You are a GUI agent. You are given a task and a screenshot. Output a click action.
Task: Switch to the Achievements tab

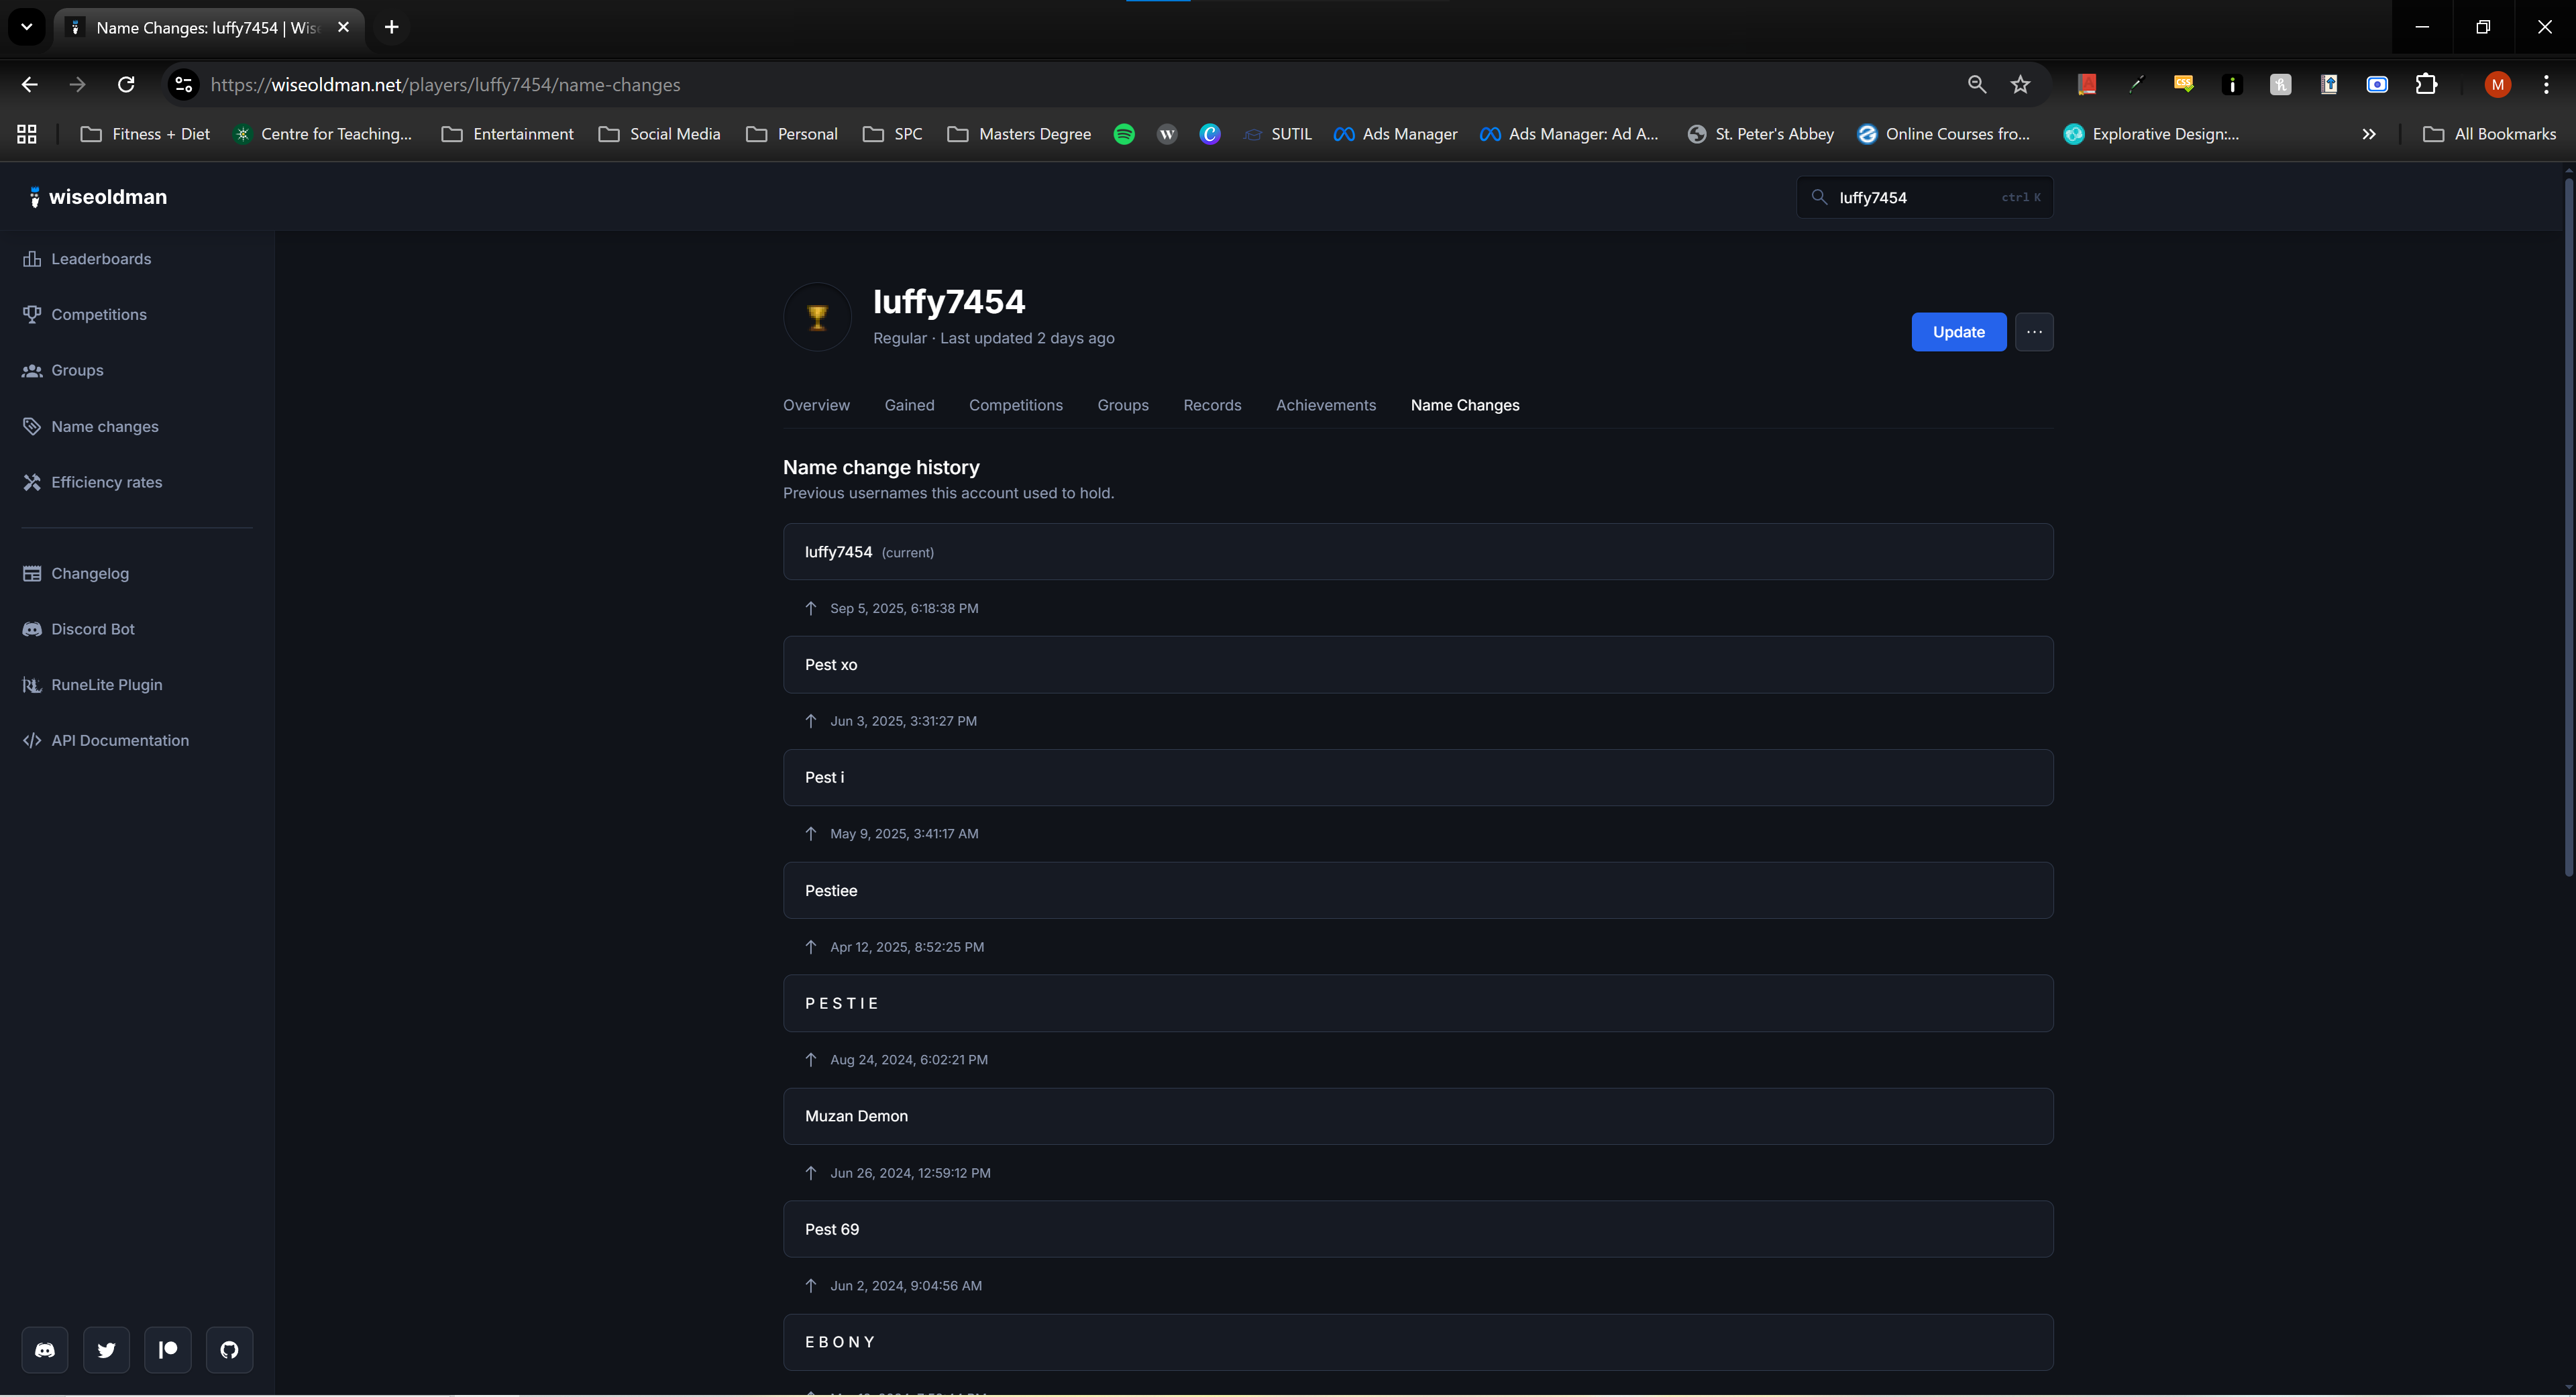[1325, 405]
